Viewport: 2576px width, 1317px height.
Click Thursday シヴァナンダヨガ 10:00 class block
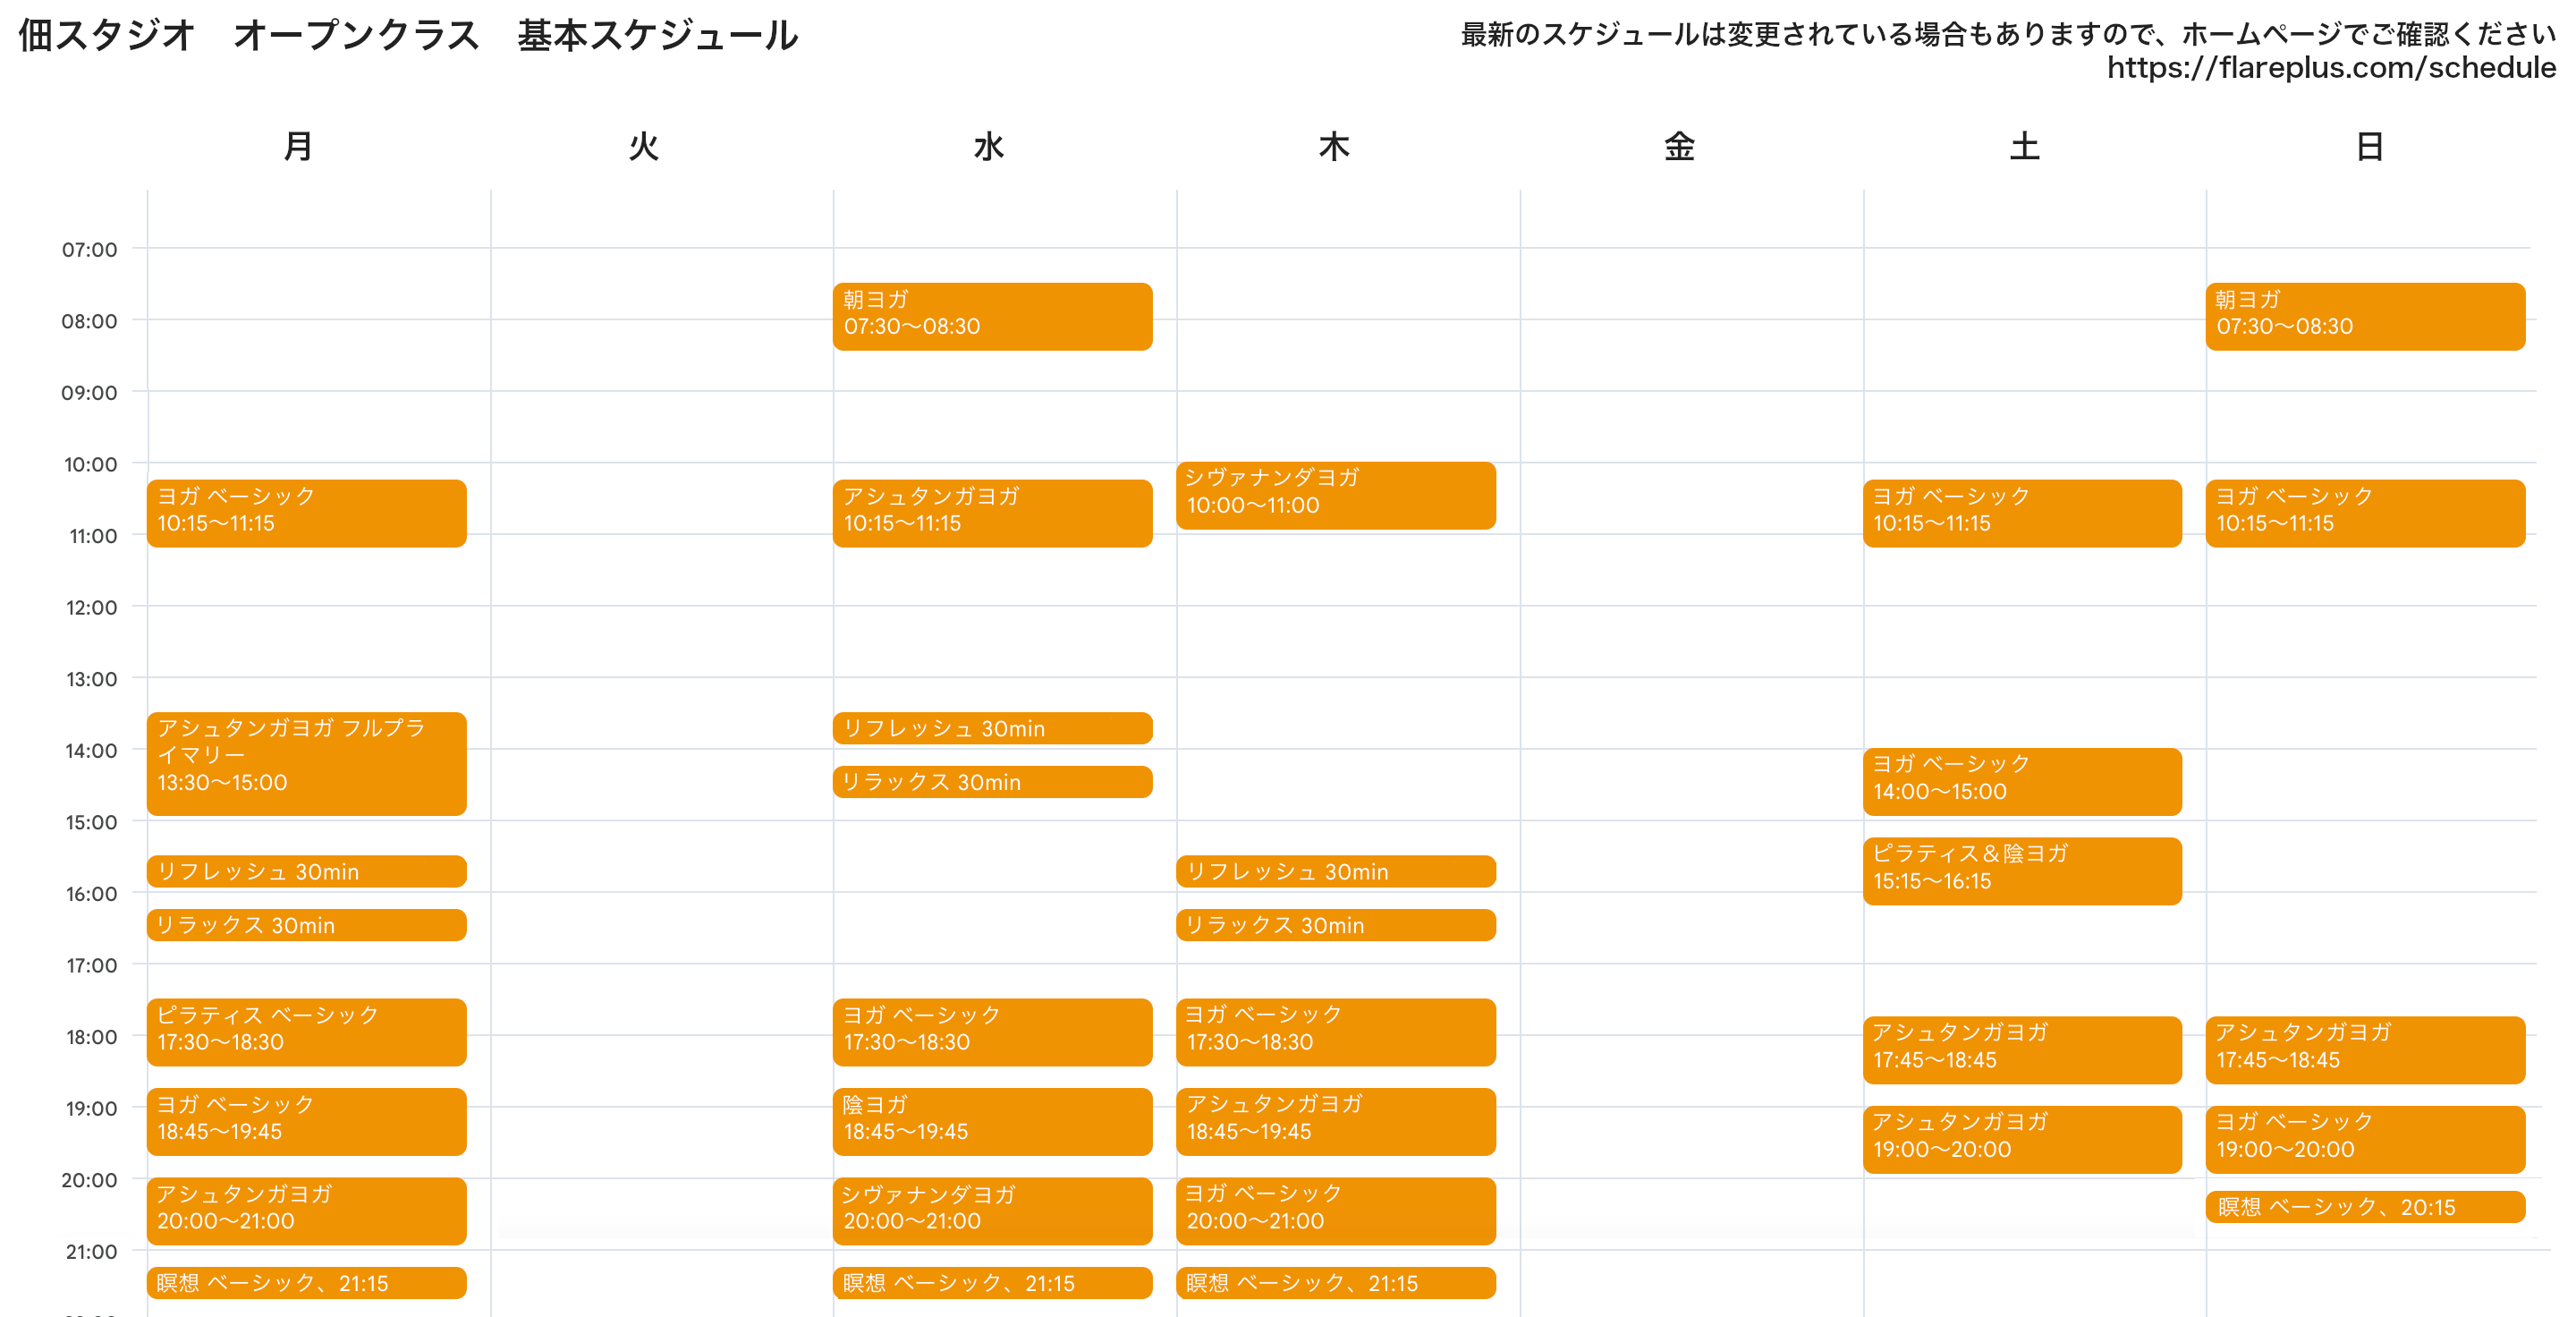pyautogui.click(x=1335, y=495)
